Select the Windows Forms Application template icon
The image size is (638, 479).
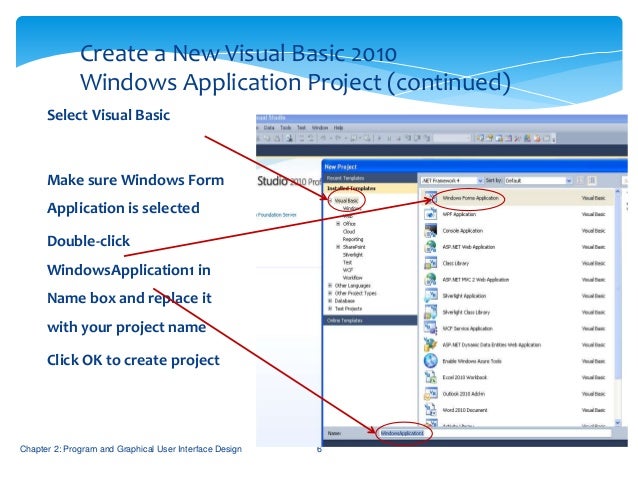(x=430, y=198)
